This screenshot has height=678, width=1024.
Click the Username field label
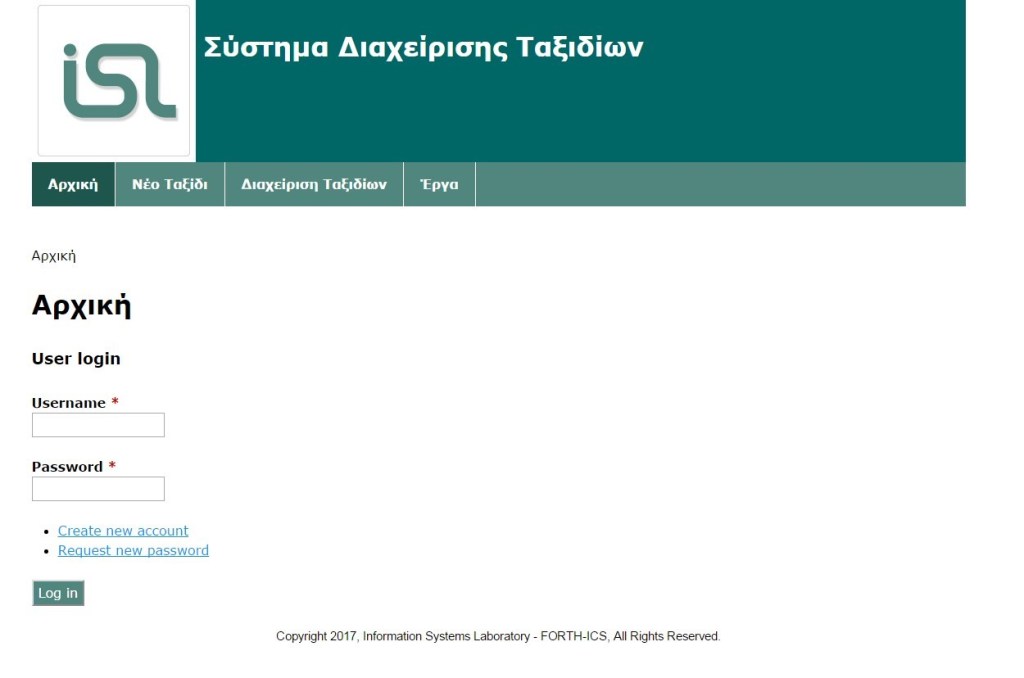coord(68,403)
